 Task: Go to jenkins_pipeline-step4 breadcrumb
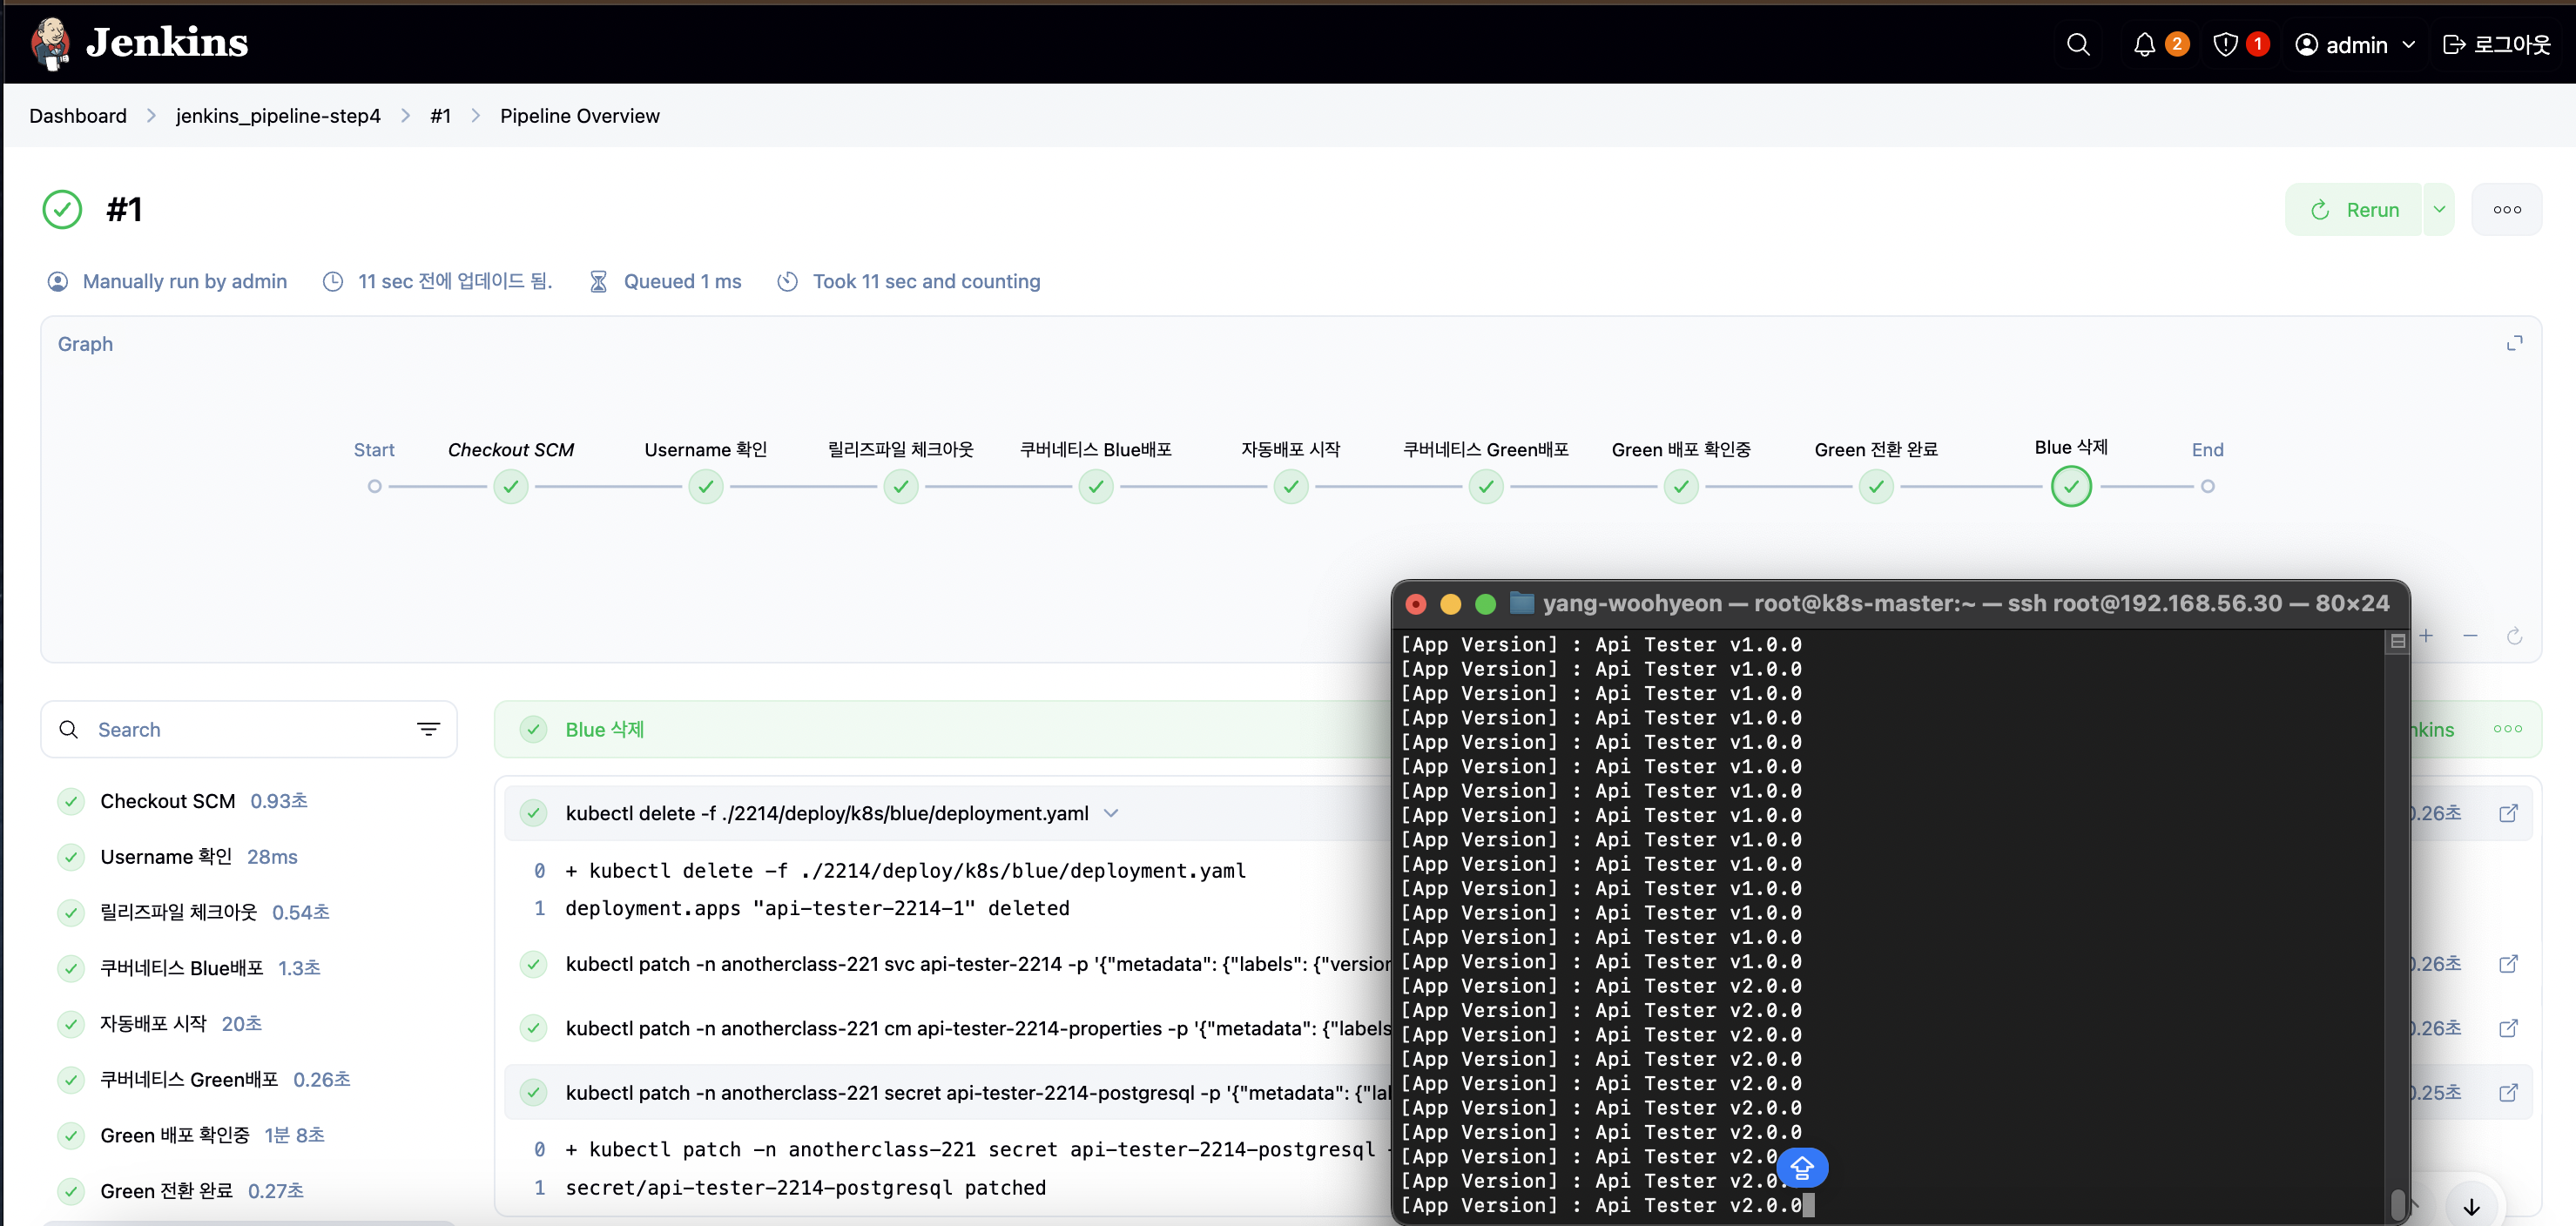[x=278, y=116]
